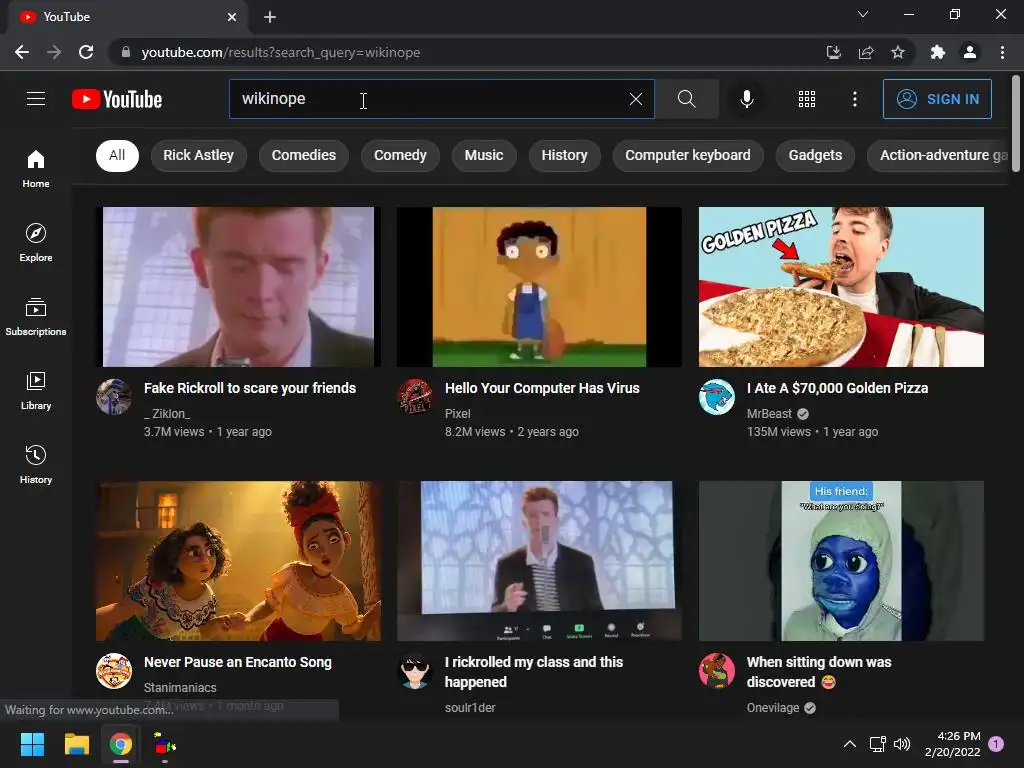Screen dimensions: 1024x768
Task: Click the MrBeast channel avatar
Action: (716, 396)
